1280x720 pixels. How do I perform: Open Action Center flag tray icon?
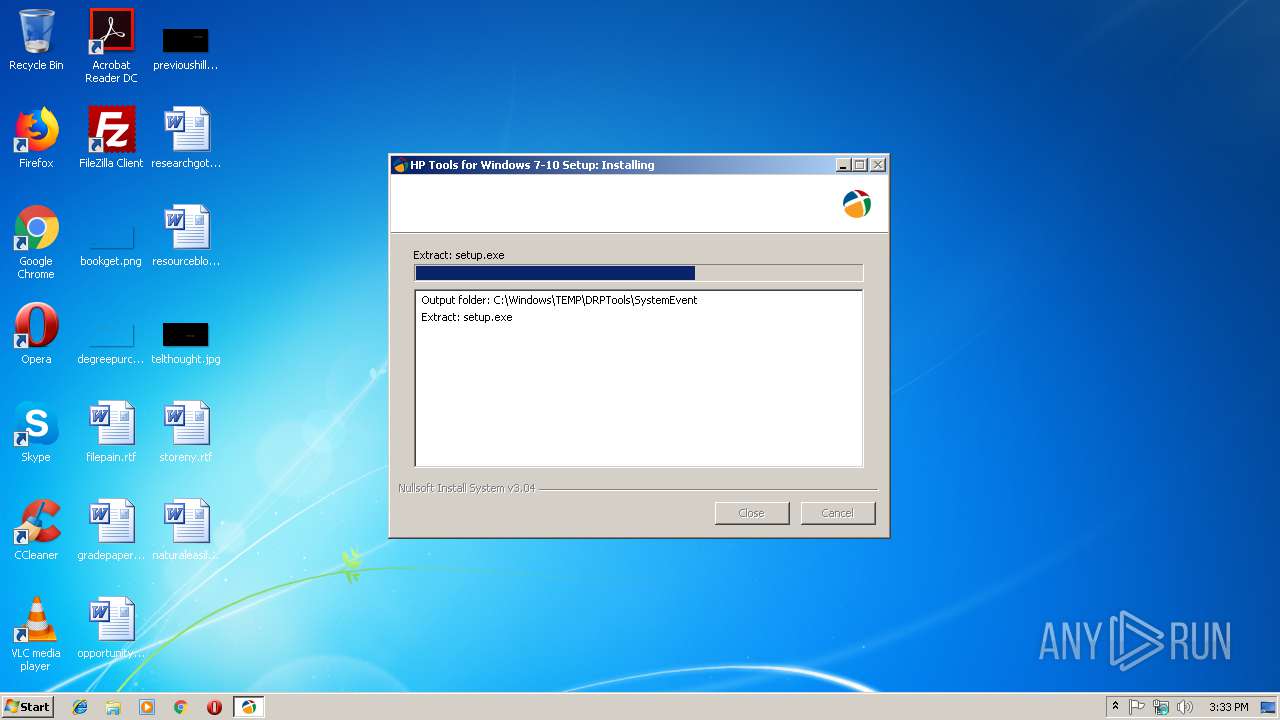coord(1137,707)
